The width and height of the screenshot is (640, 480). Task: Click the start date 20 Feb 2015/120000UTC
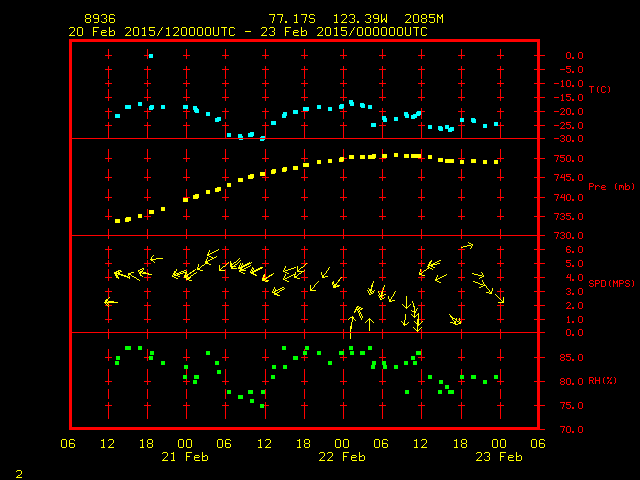click(152, 32)
